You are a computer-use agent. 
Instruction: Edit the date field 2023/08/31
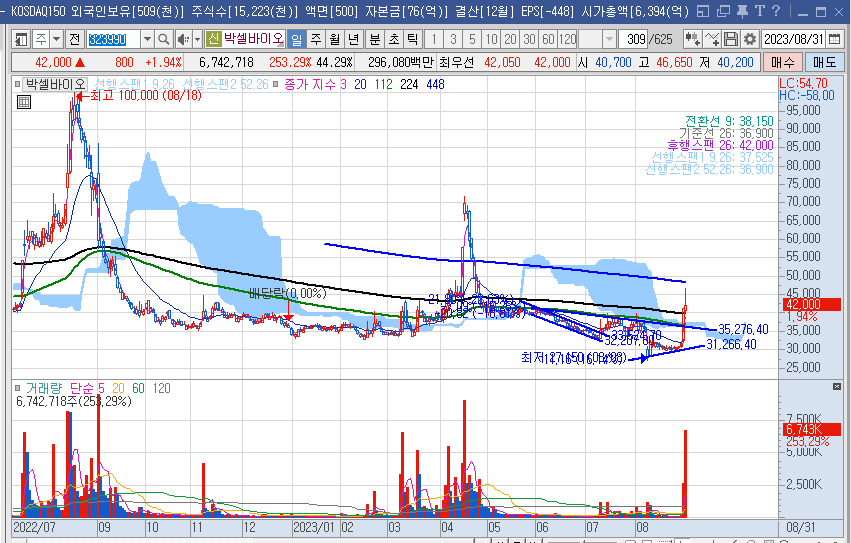(x=793, y=39)
